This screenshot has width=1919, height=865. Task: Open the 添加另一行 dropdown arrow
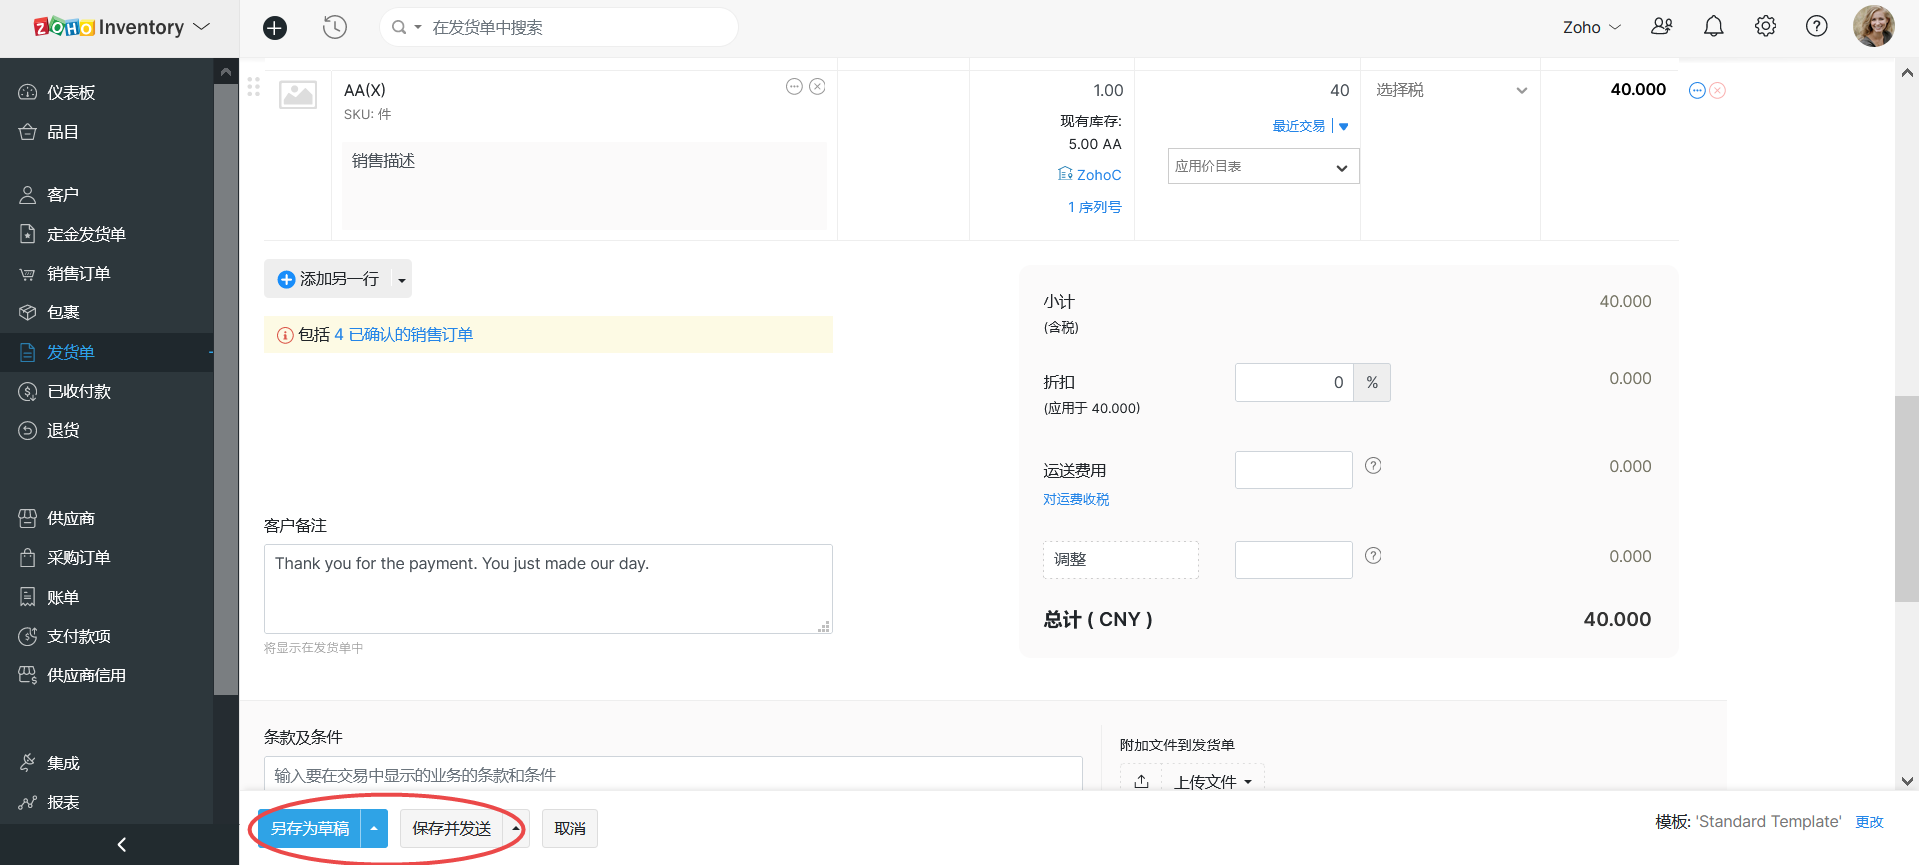tap(402, 280)
